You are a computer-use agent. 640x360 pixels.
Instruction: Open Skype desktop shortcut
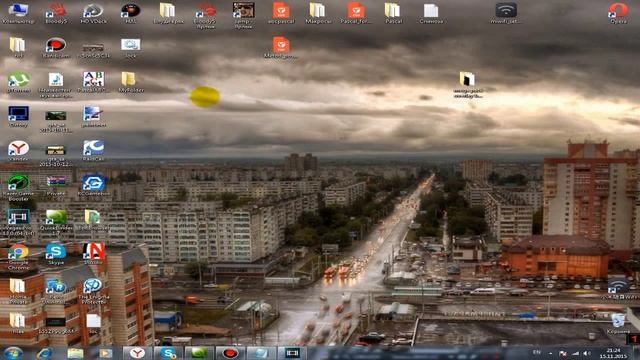[56, 254]
